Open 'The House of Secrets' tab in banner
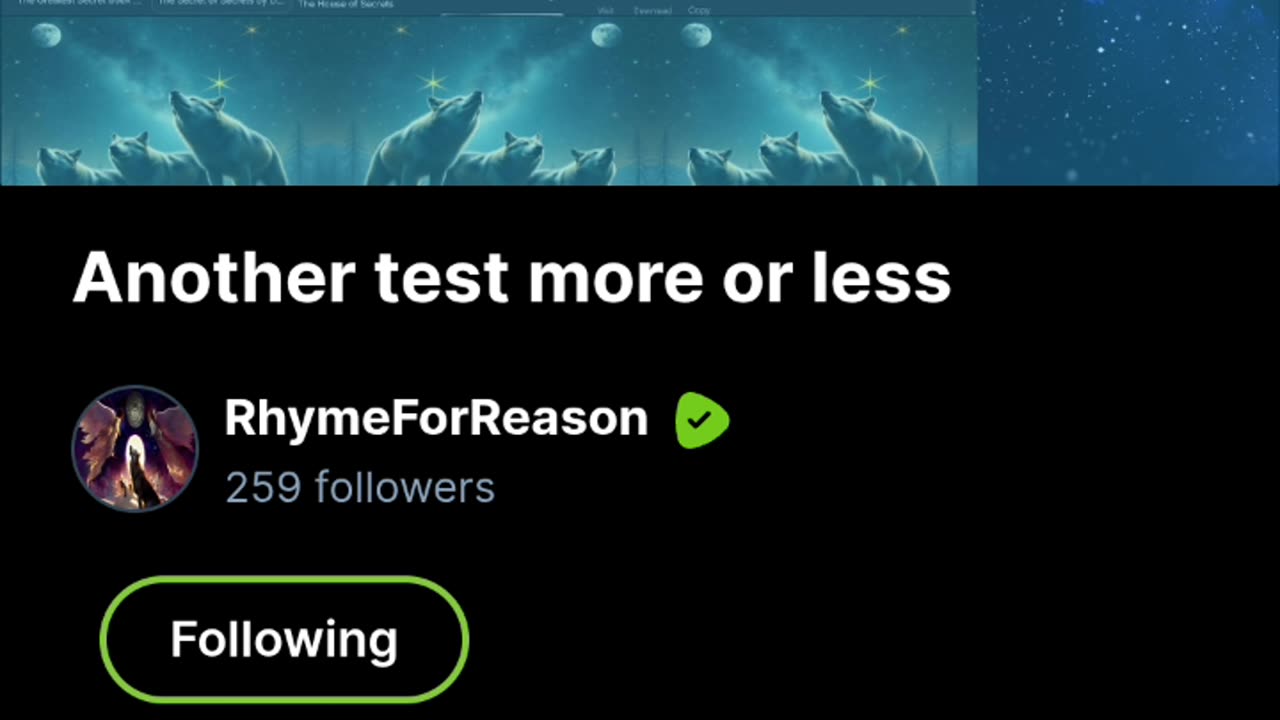This screenshot has width=1280, height=720. coord(346,4)
